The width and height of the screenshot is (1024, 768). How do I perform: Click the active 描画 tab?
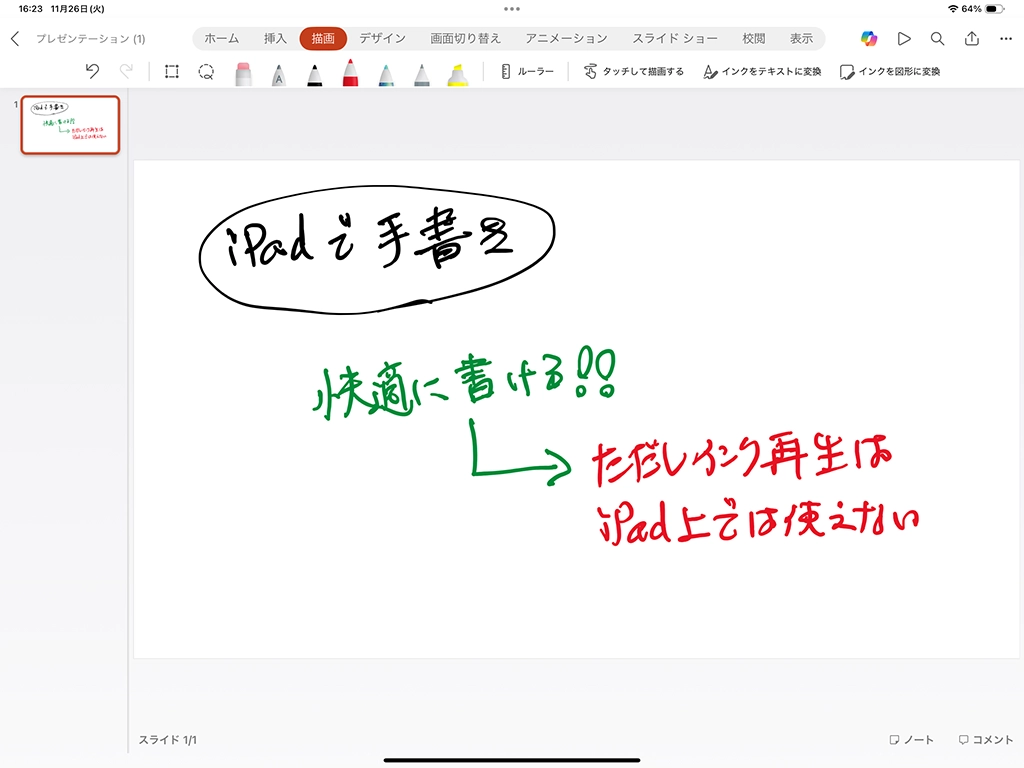323,39
